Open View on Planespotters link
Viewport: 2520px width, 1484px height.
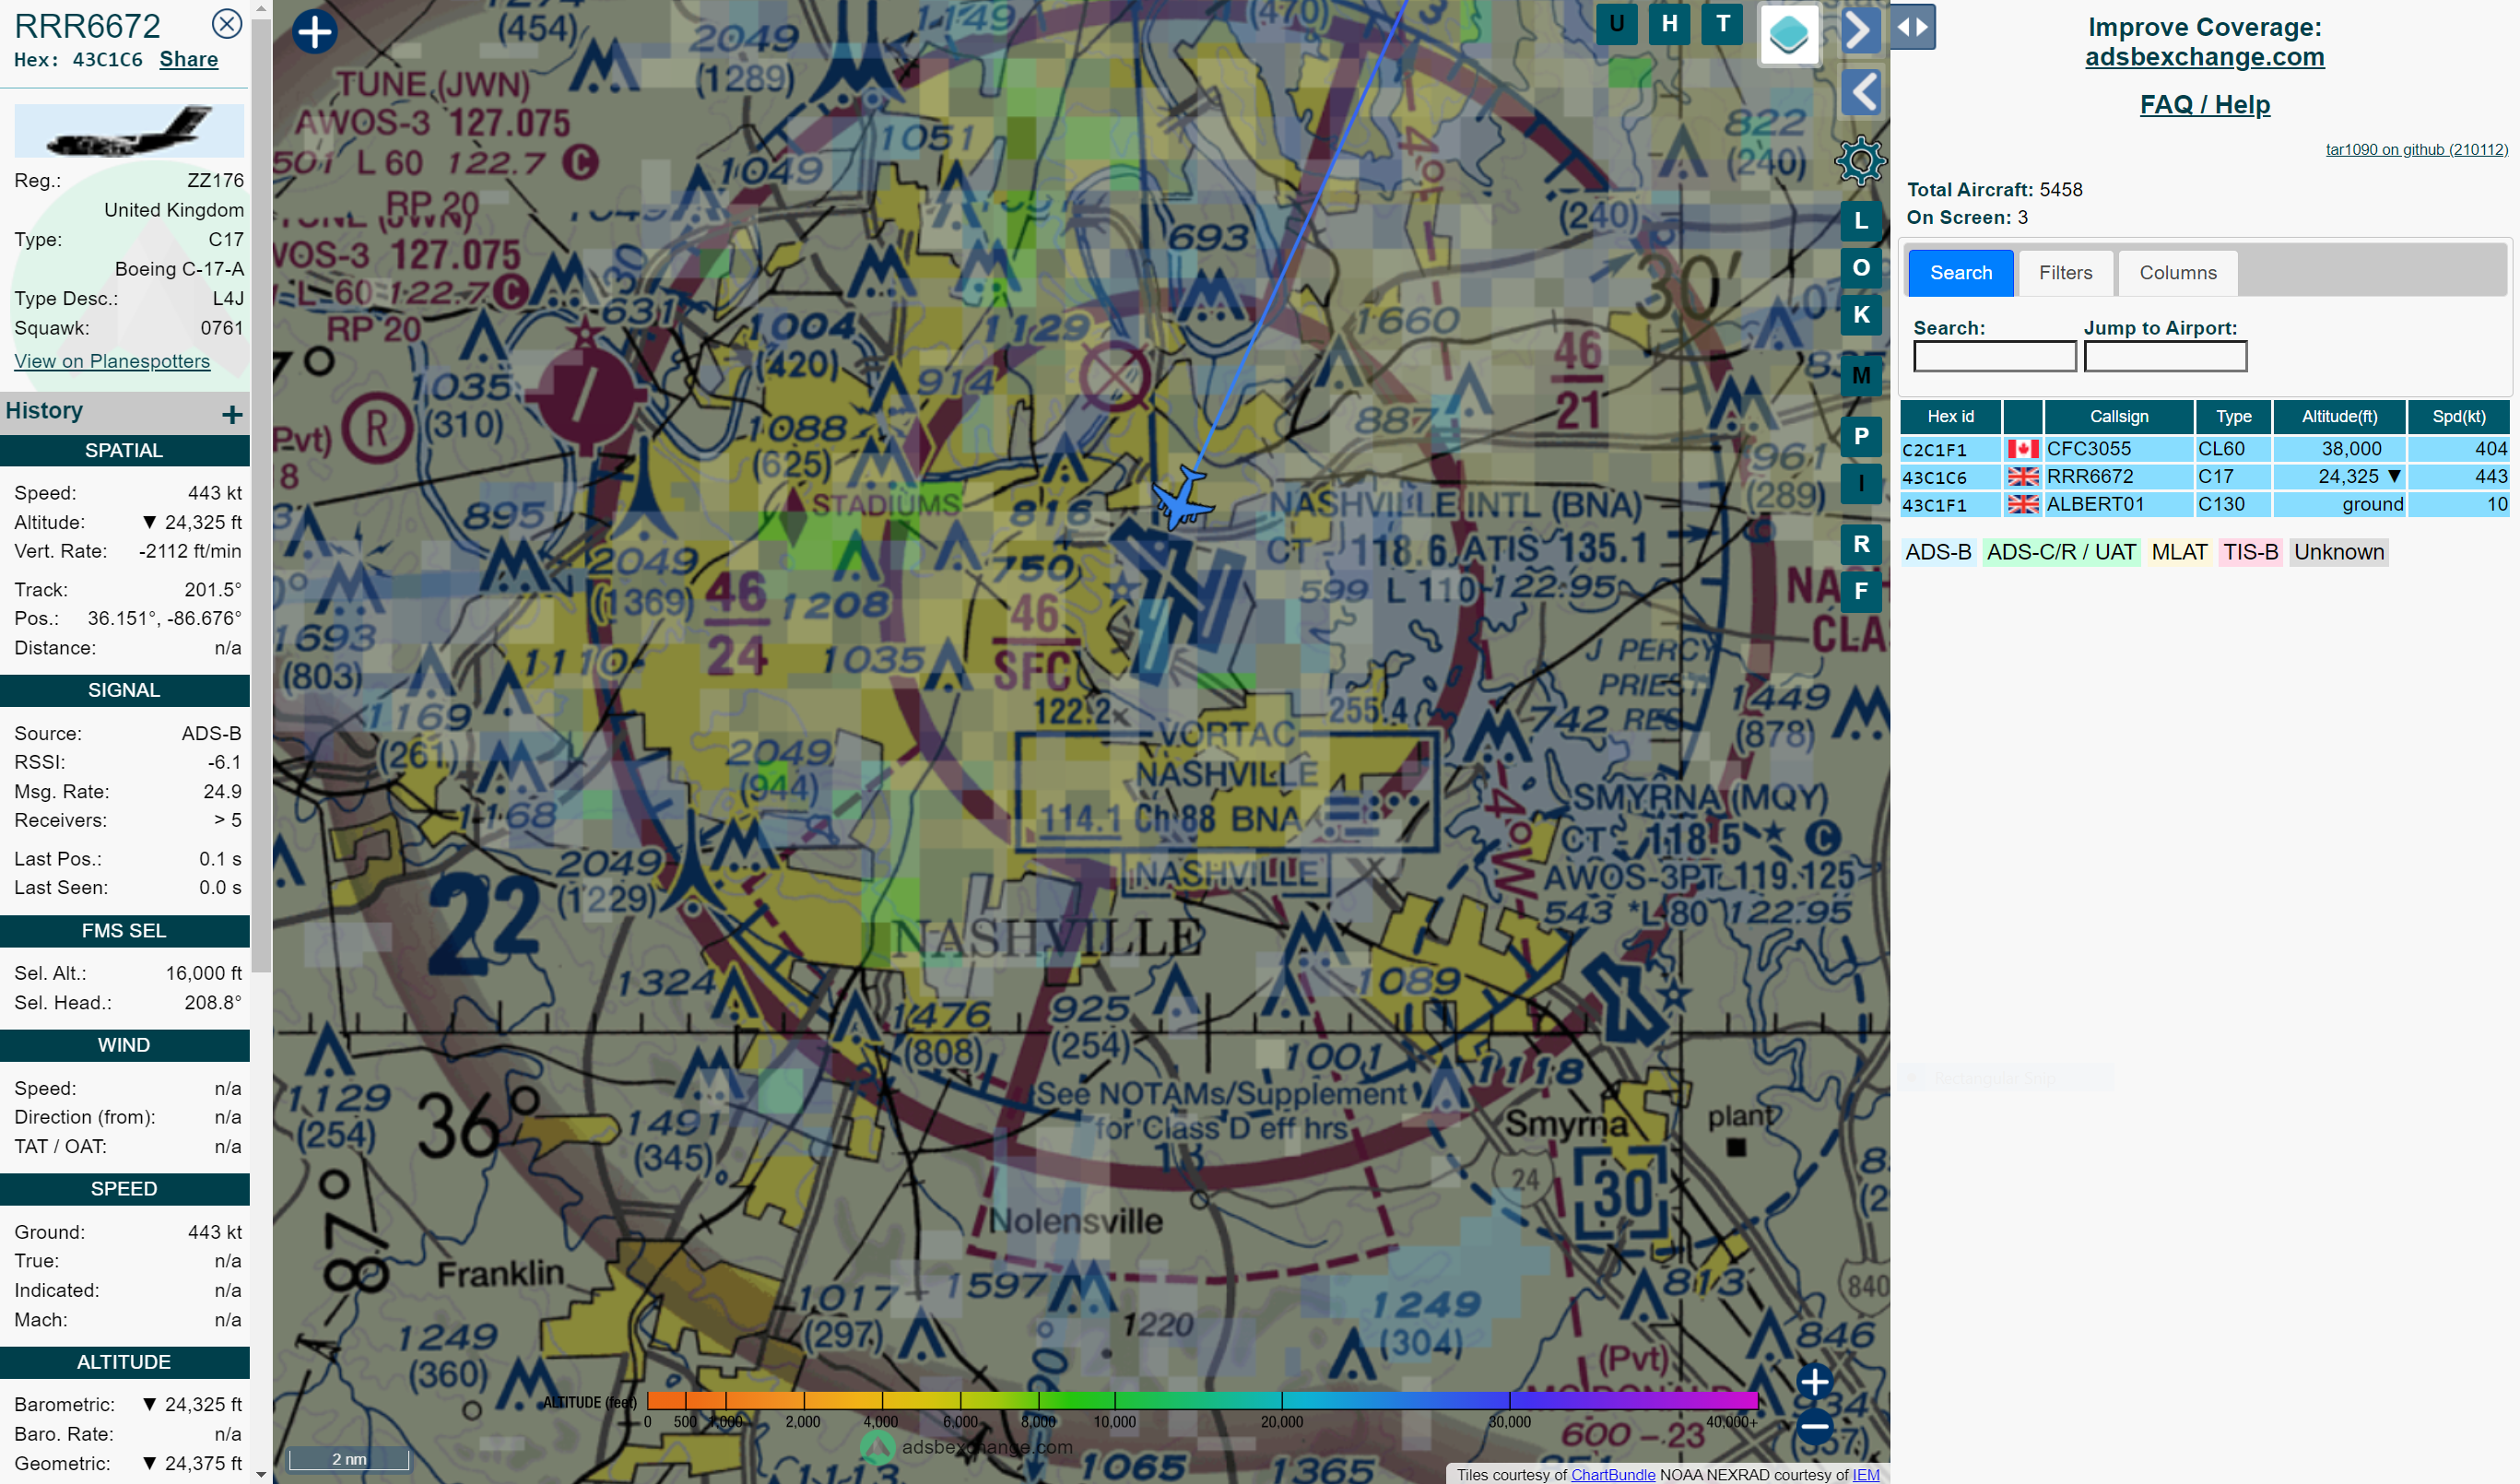coord(112,361)
